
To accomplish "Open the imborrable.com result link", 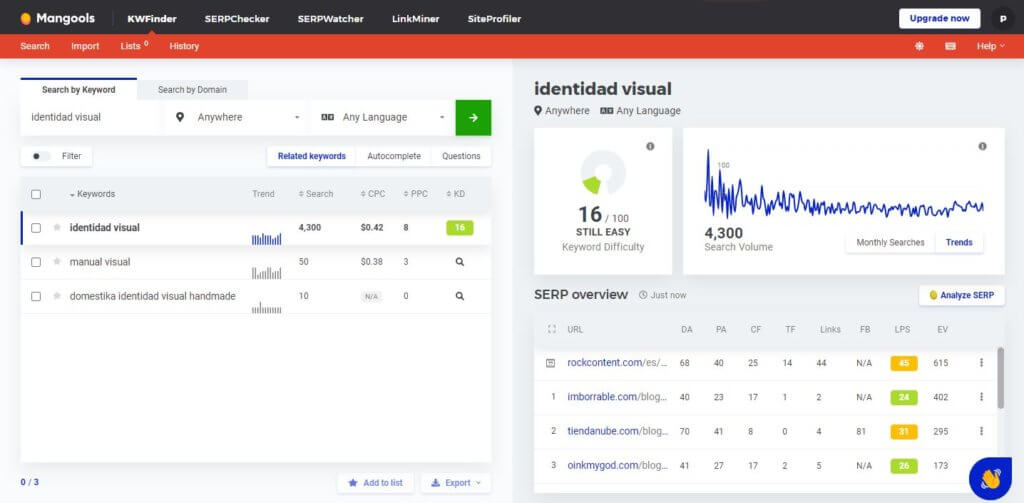I will click(x=617, y=397).
